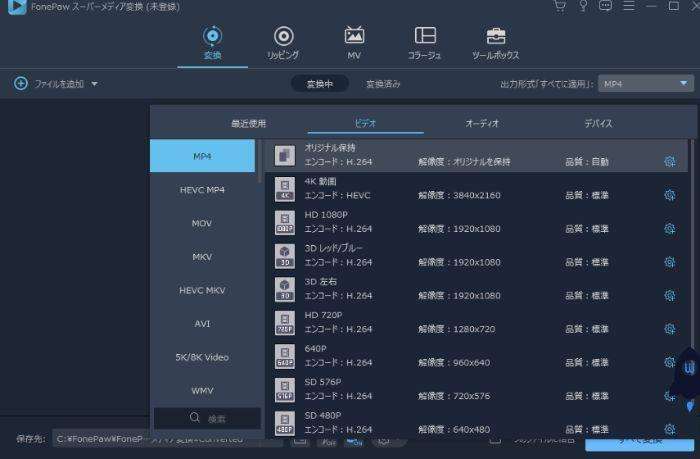Choose WMV format
This screenshot has height=459, width=700.
point(202,391)
